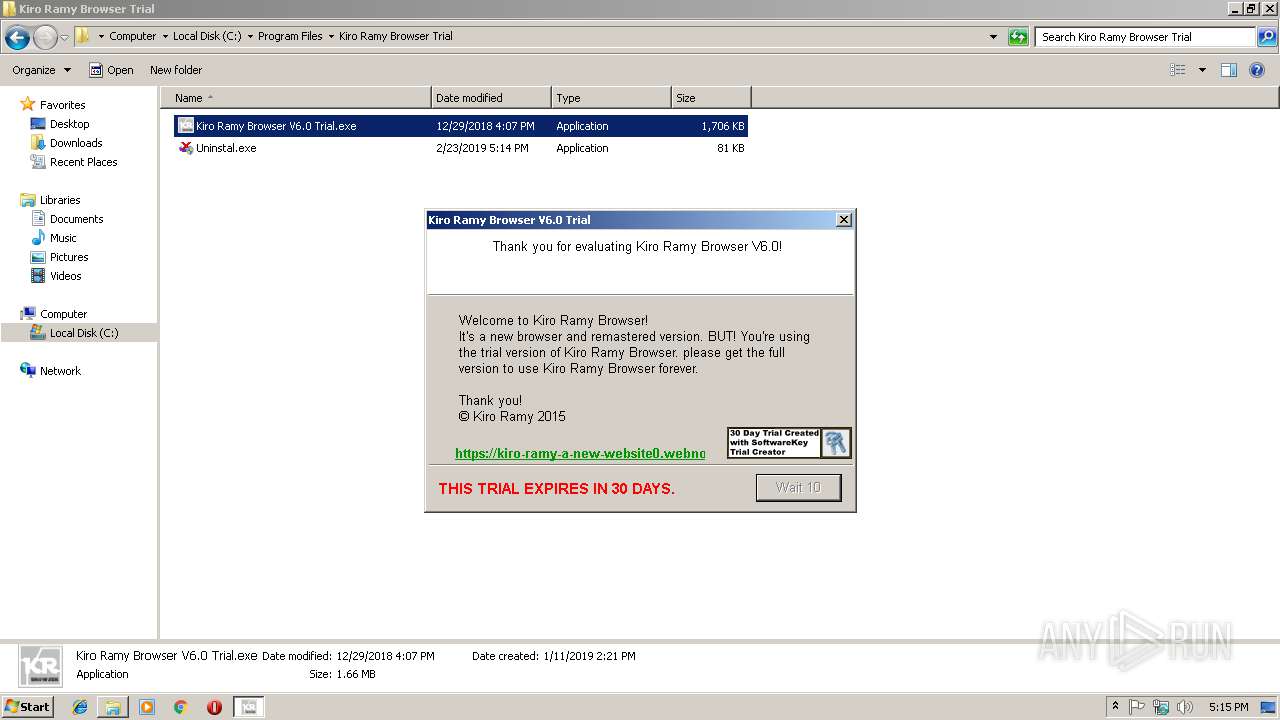Click the Wait 10 button
This screenshot has height=720, width=1280.
pyautogui.click(x=798, y=487)
